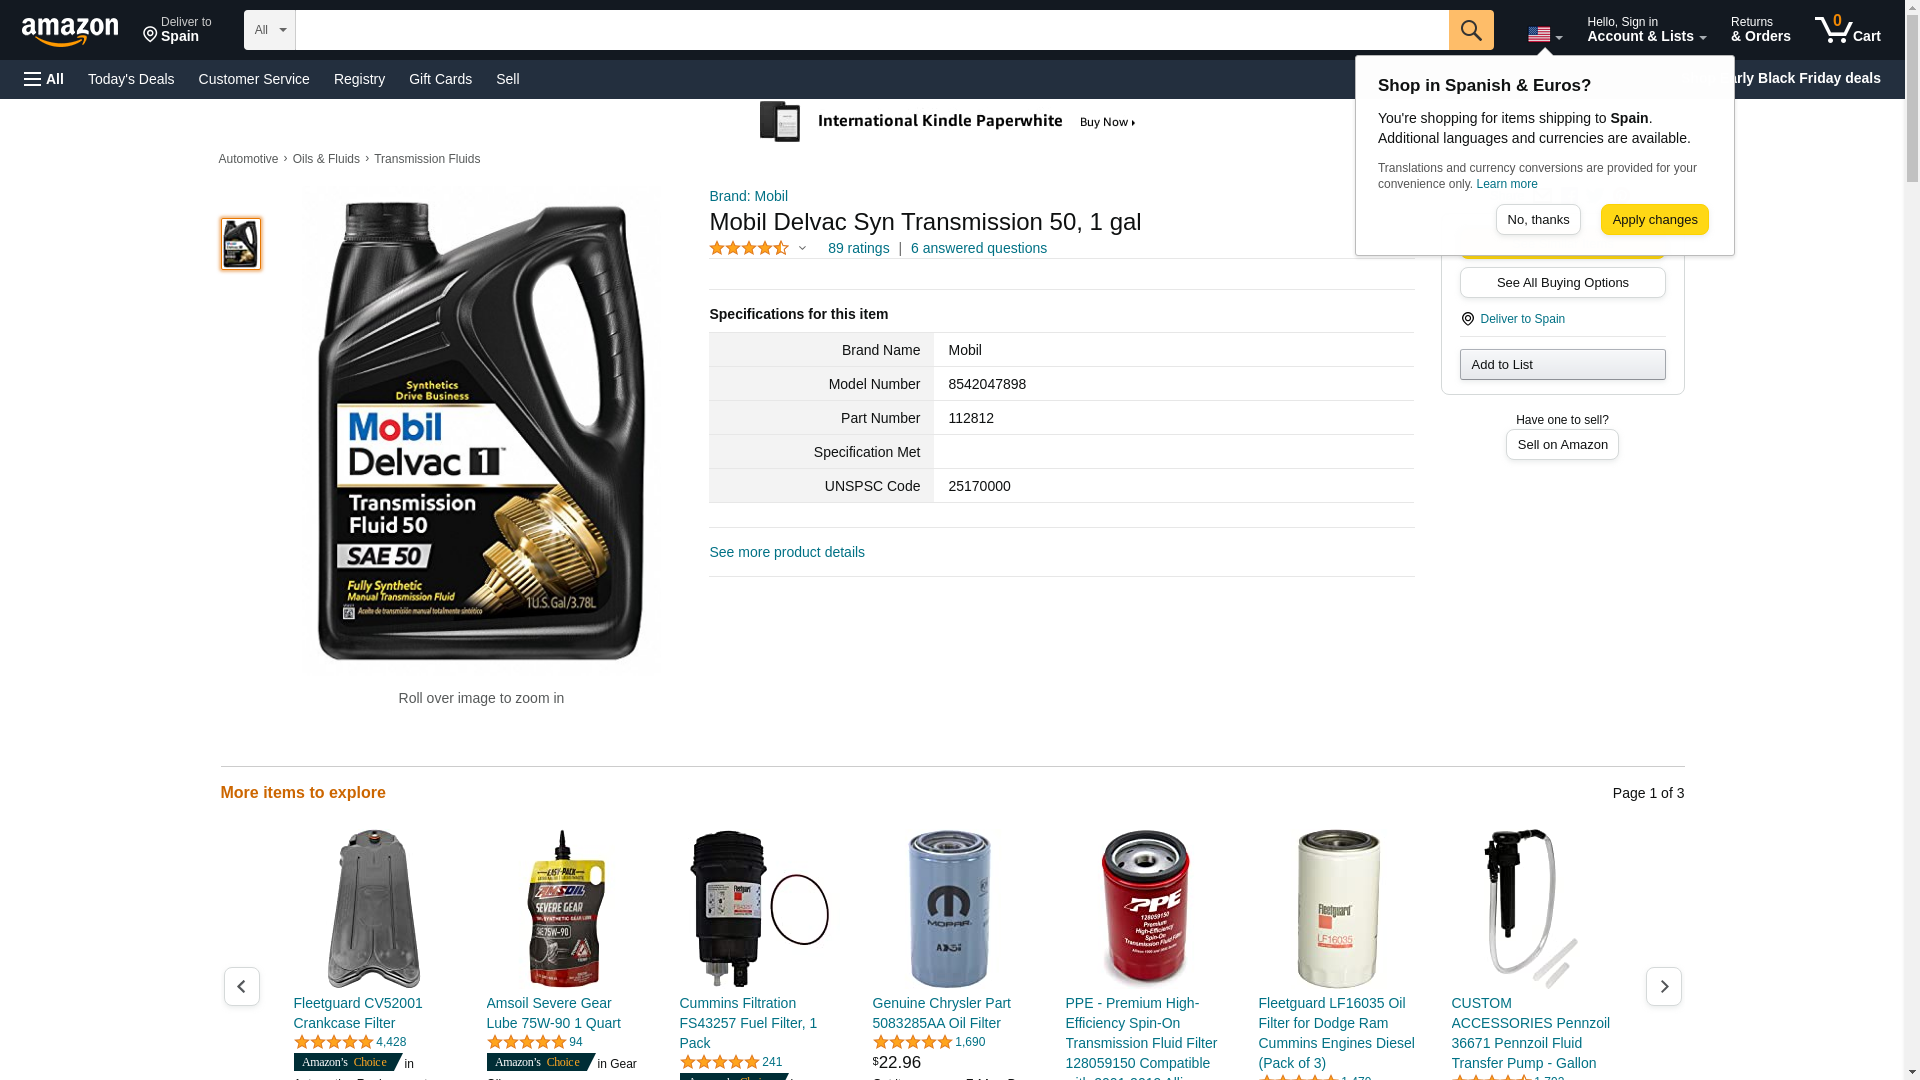Select the Mobil Delvac product thumbnail
The height and width of the screenshot is (1080, 1920).
pyautogui.click(x=241, y=244)
